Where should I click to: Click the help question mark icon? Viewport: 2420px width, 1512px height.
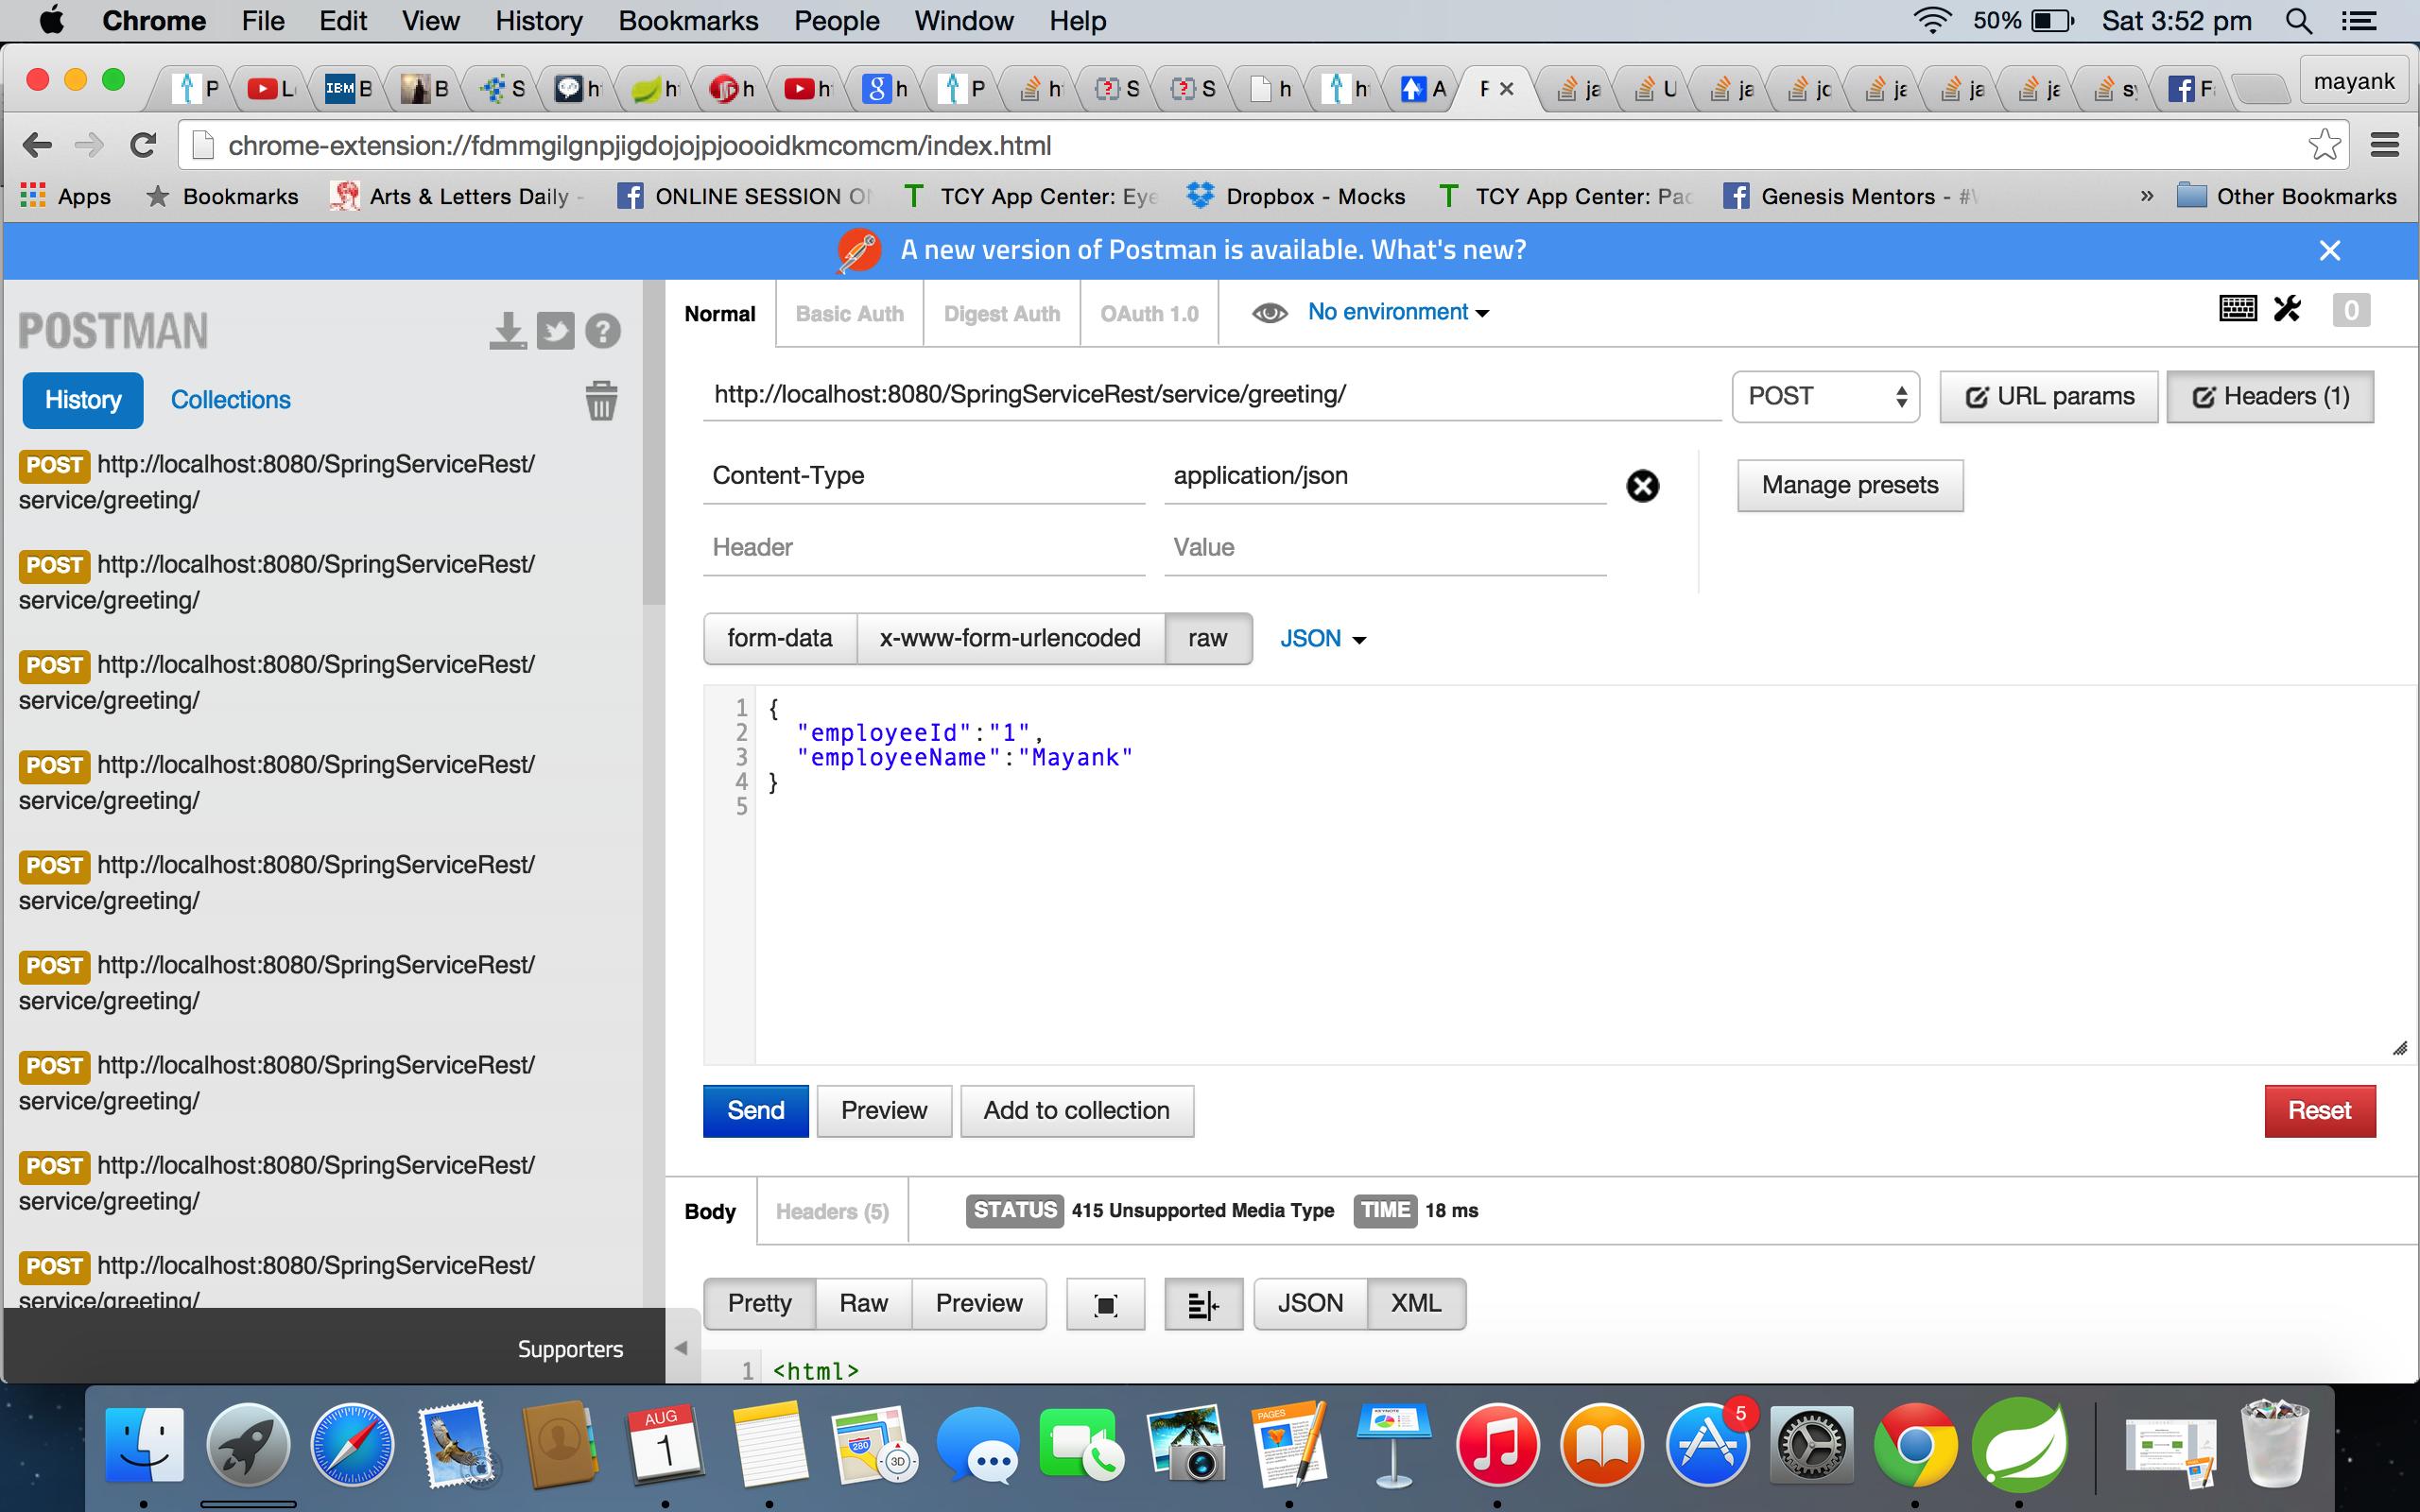click(604, 330)
